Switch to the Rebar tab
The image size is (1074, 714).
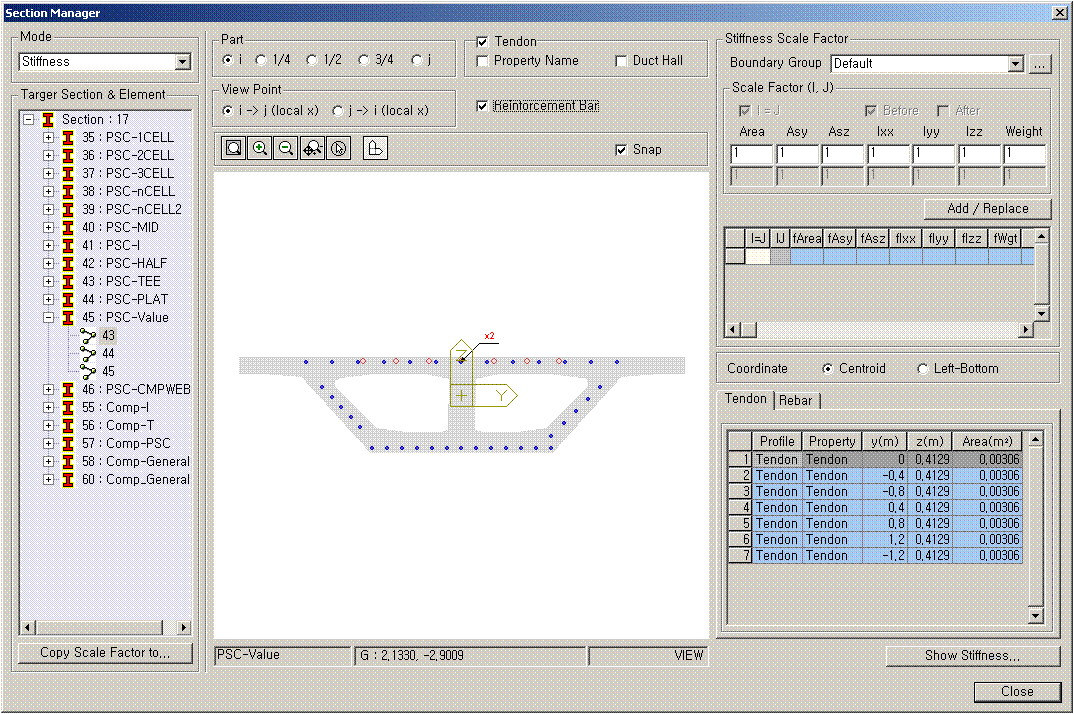797,400
